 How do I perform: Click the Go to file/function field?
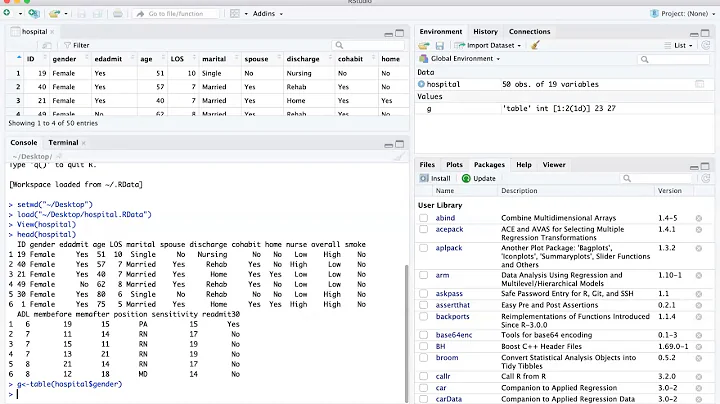point(176,14)
